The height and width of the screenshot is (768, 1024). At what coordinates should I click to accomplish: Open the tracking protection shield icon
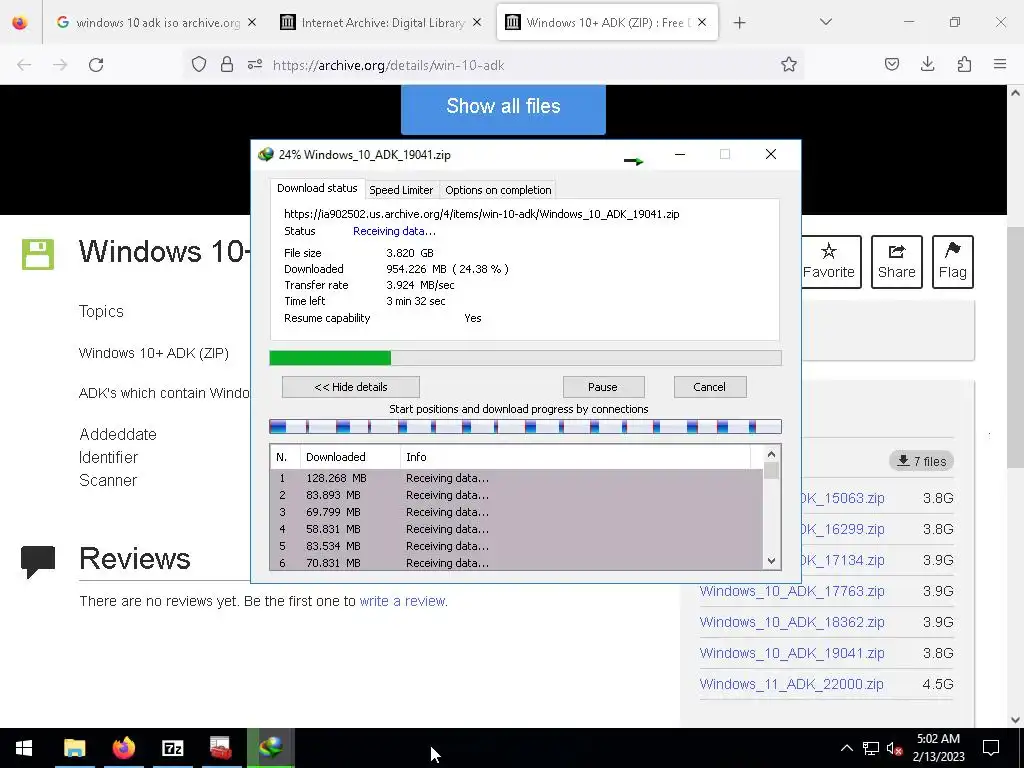point(199,65)
